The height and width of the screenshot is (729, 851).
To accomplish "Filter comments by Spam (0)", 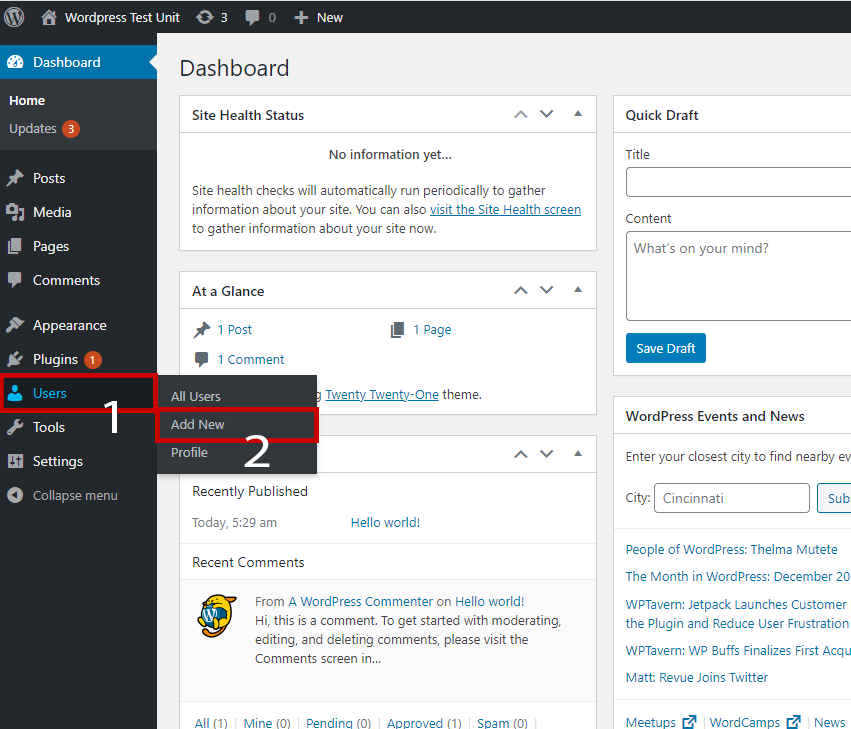I will (502, 722).
